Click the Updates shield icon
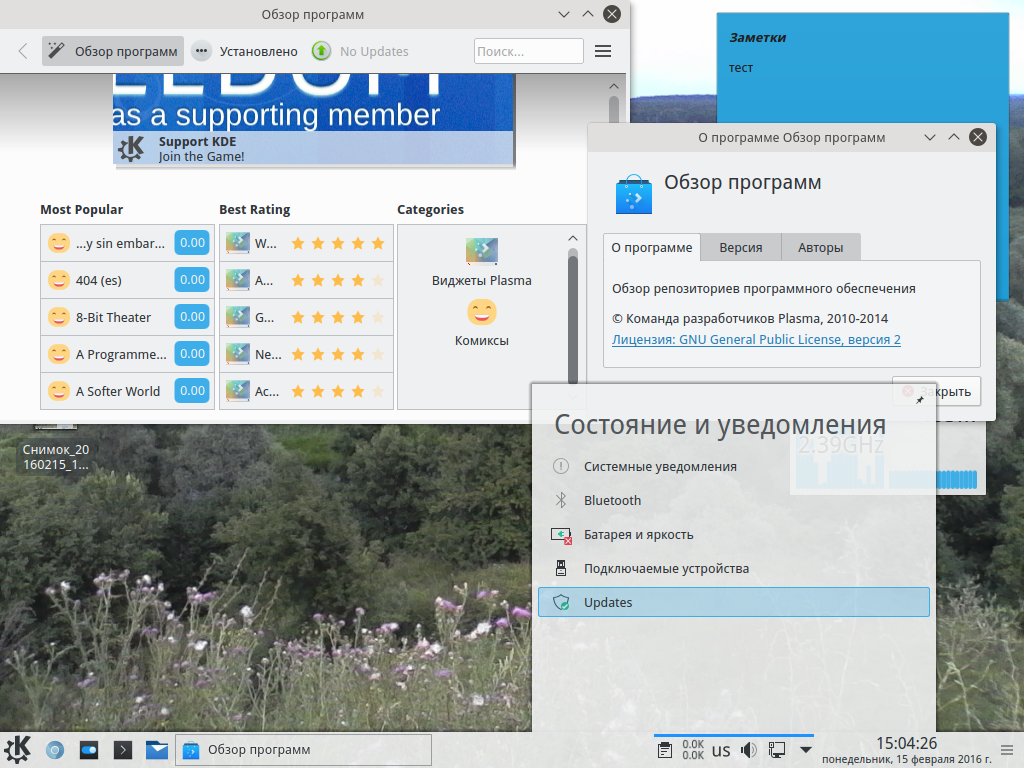This screenshot has height=768, width=1024. [561, 602]
